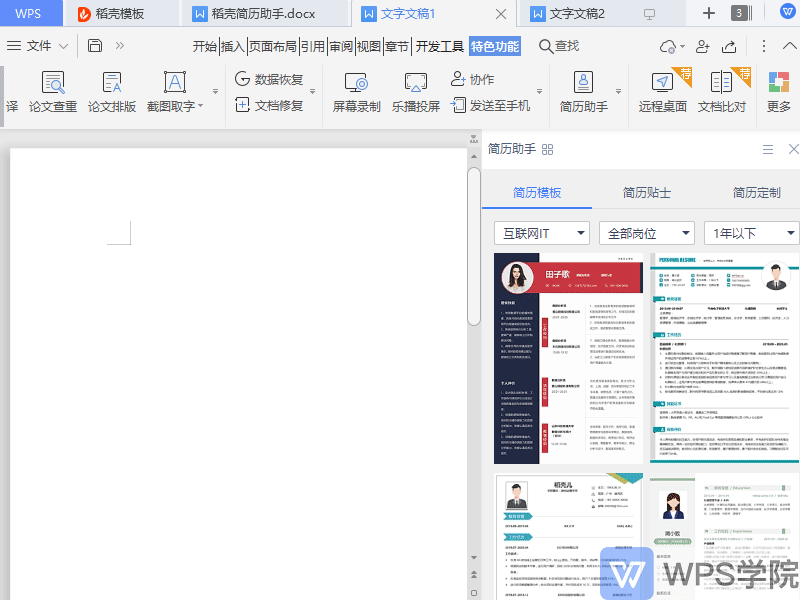Click the 查找 search button
Image resolution: width=800 pixels, height=600 pixels.
pyautogui.click(x=559, y=46)
